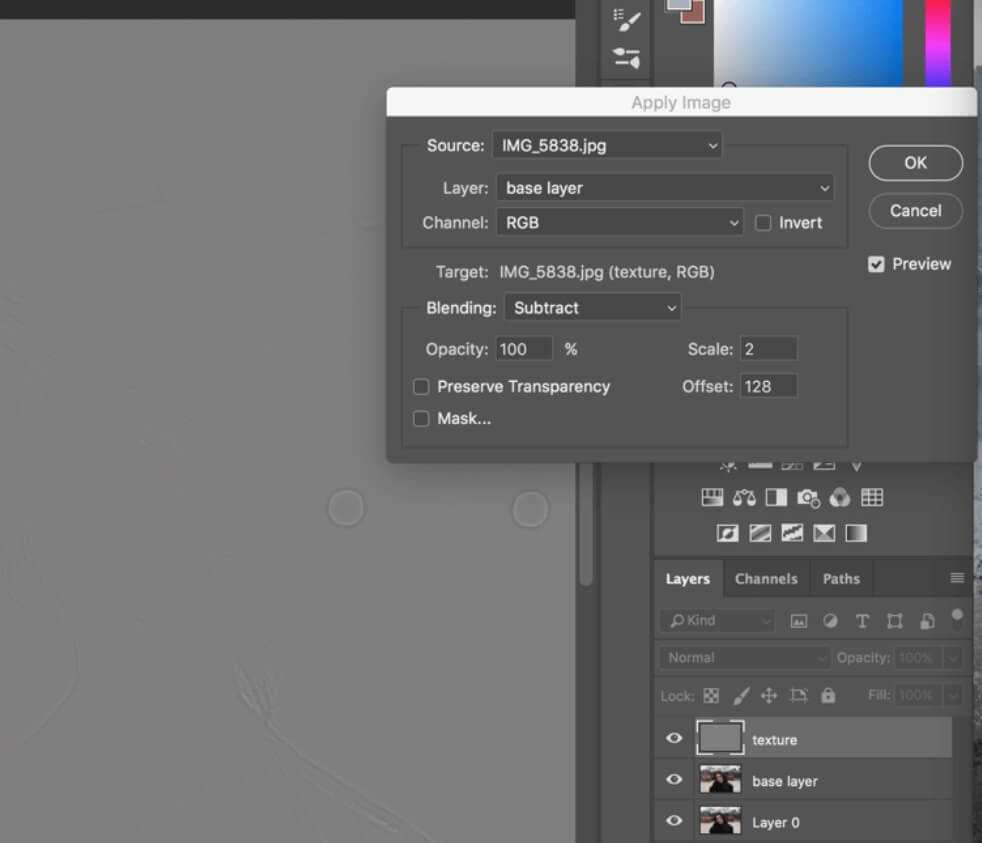Select the Posterize adjustment icon
The height and width of the screenshot is (843, 982).
[x=758, y=532]
